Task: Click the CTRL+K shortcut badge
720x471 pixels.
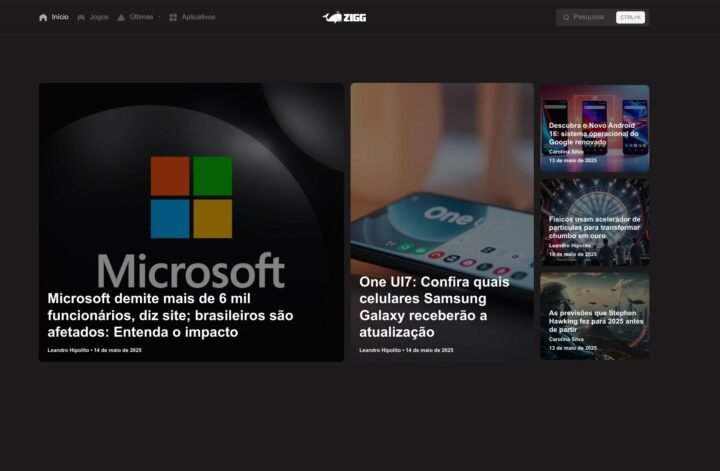Action: pos(630,17)
